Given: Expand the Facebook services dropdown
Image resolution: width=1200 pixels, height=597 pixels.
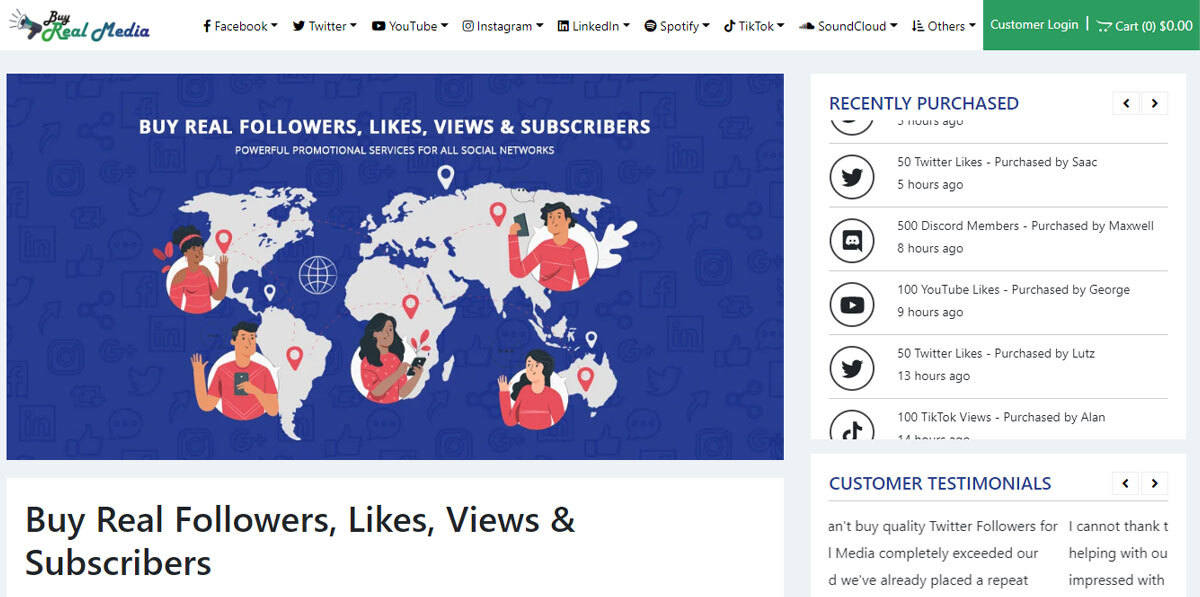Looking at the screenshot, I should [240, 26].
